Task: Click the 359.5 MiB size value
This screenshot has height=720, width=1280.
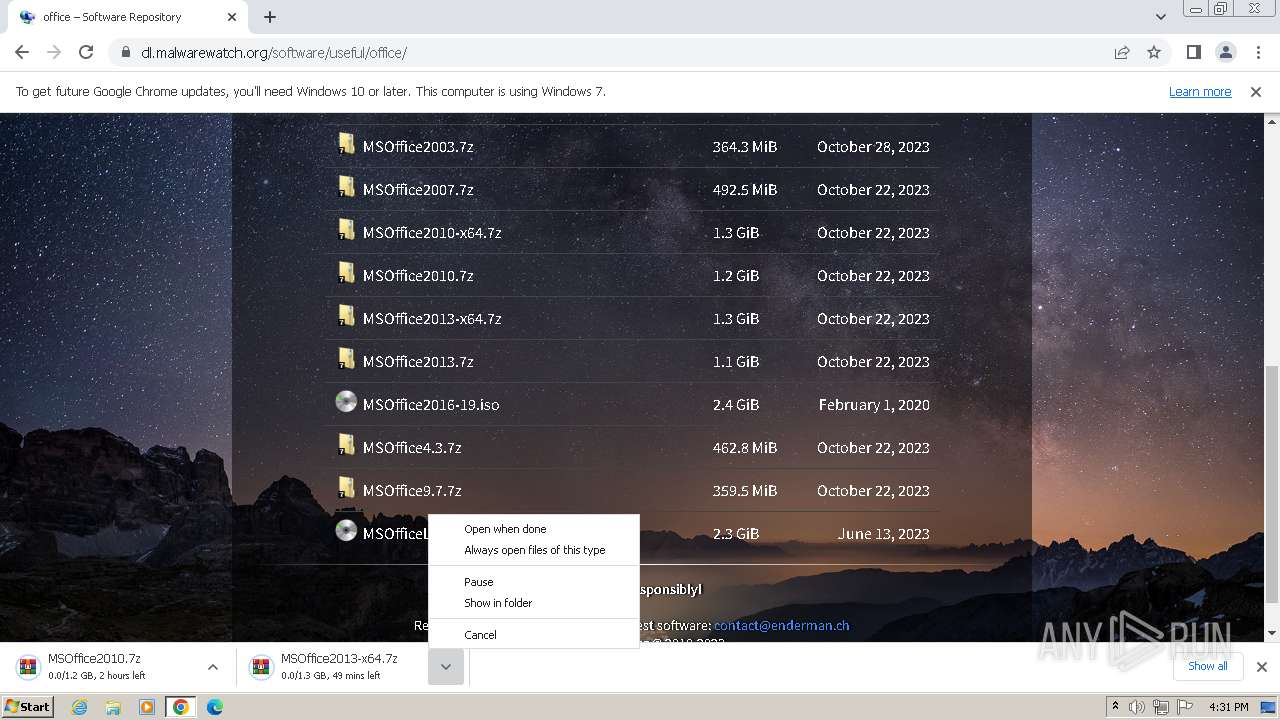Action: [x=744, y=490]
